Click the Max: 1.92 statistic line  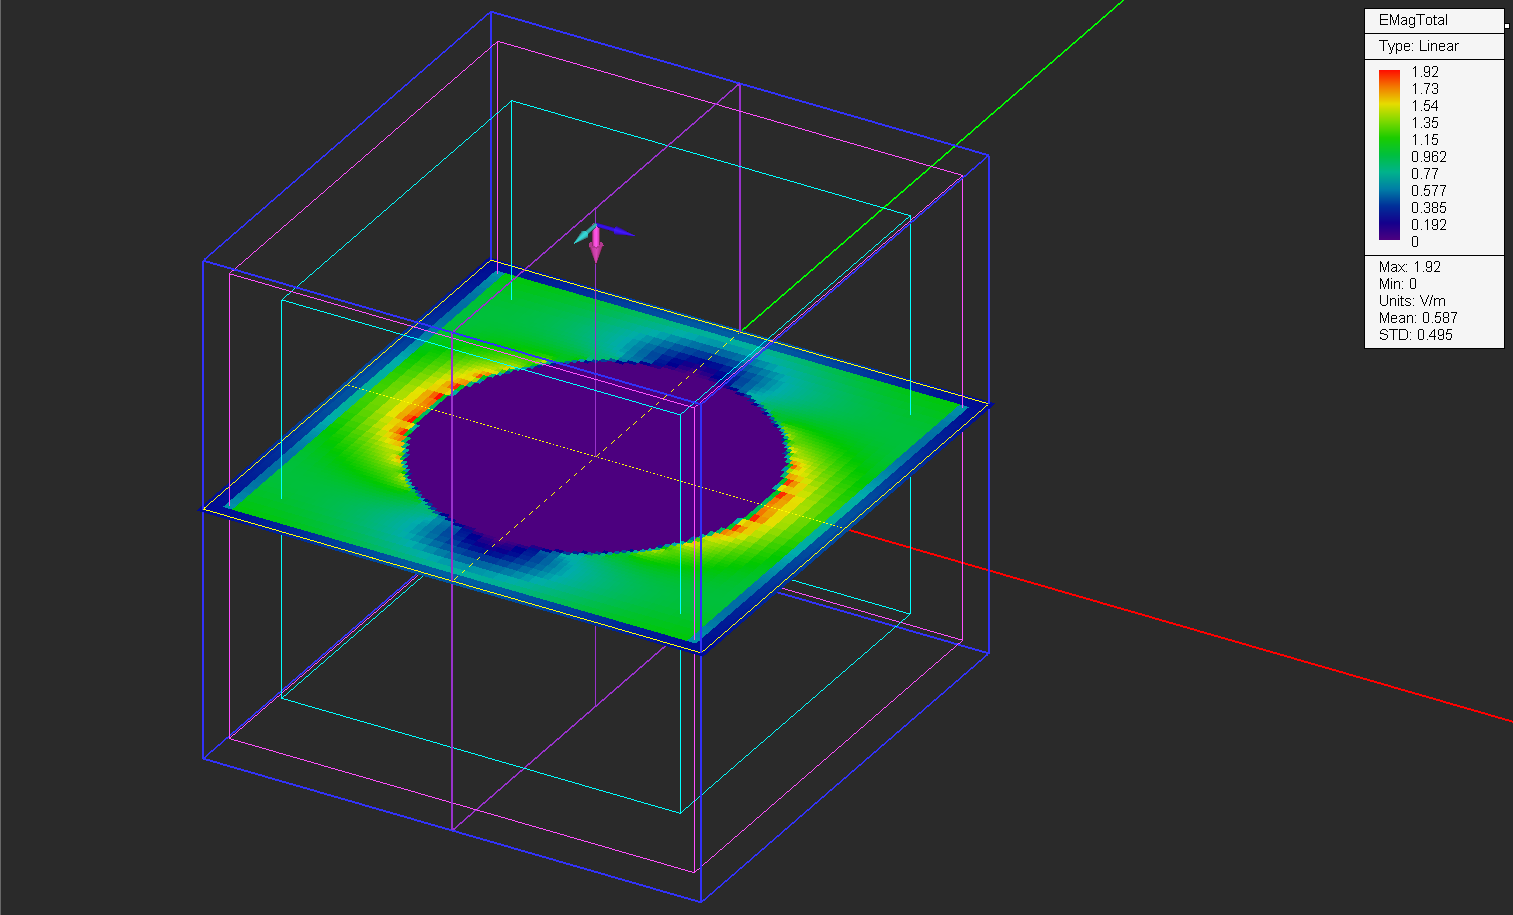tap(1409, 267)
